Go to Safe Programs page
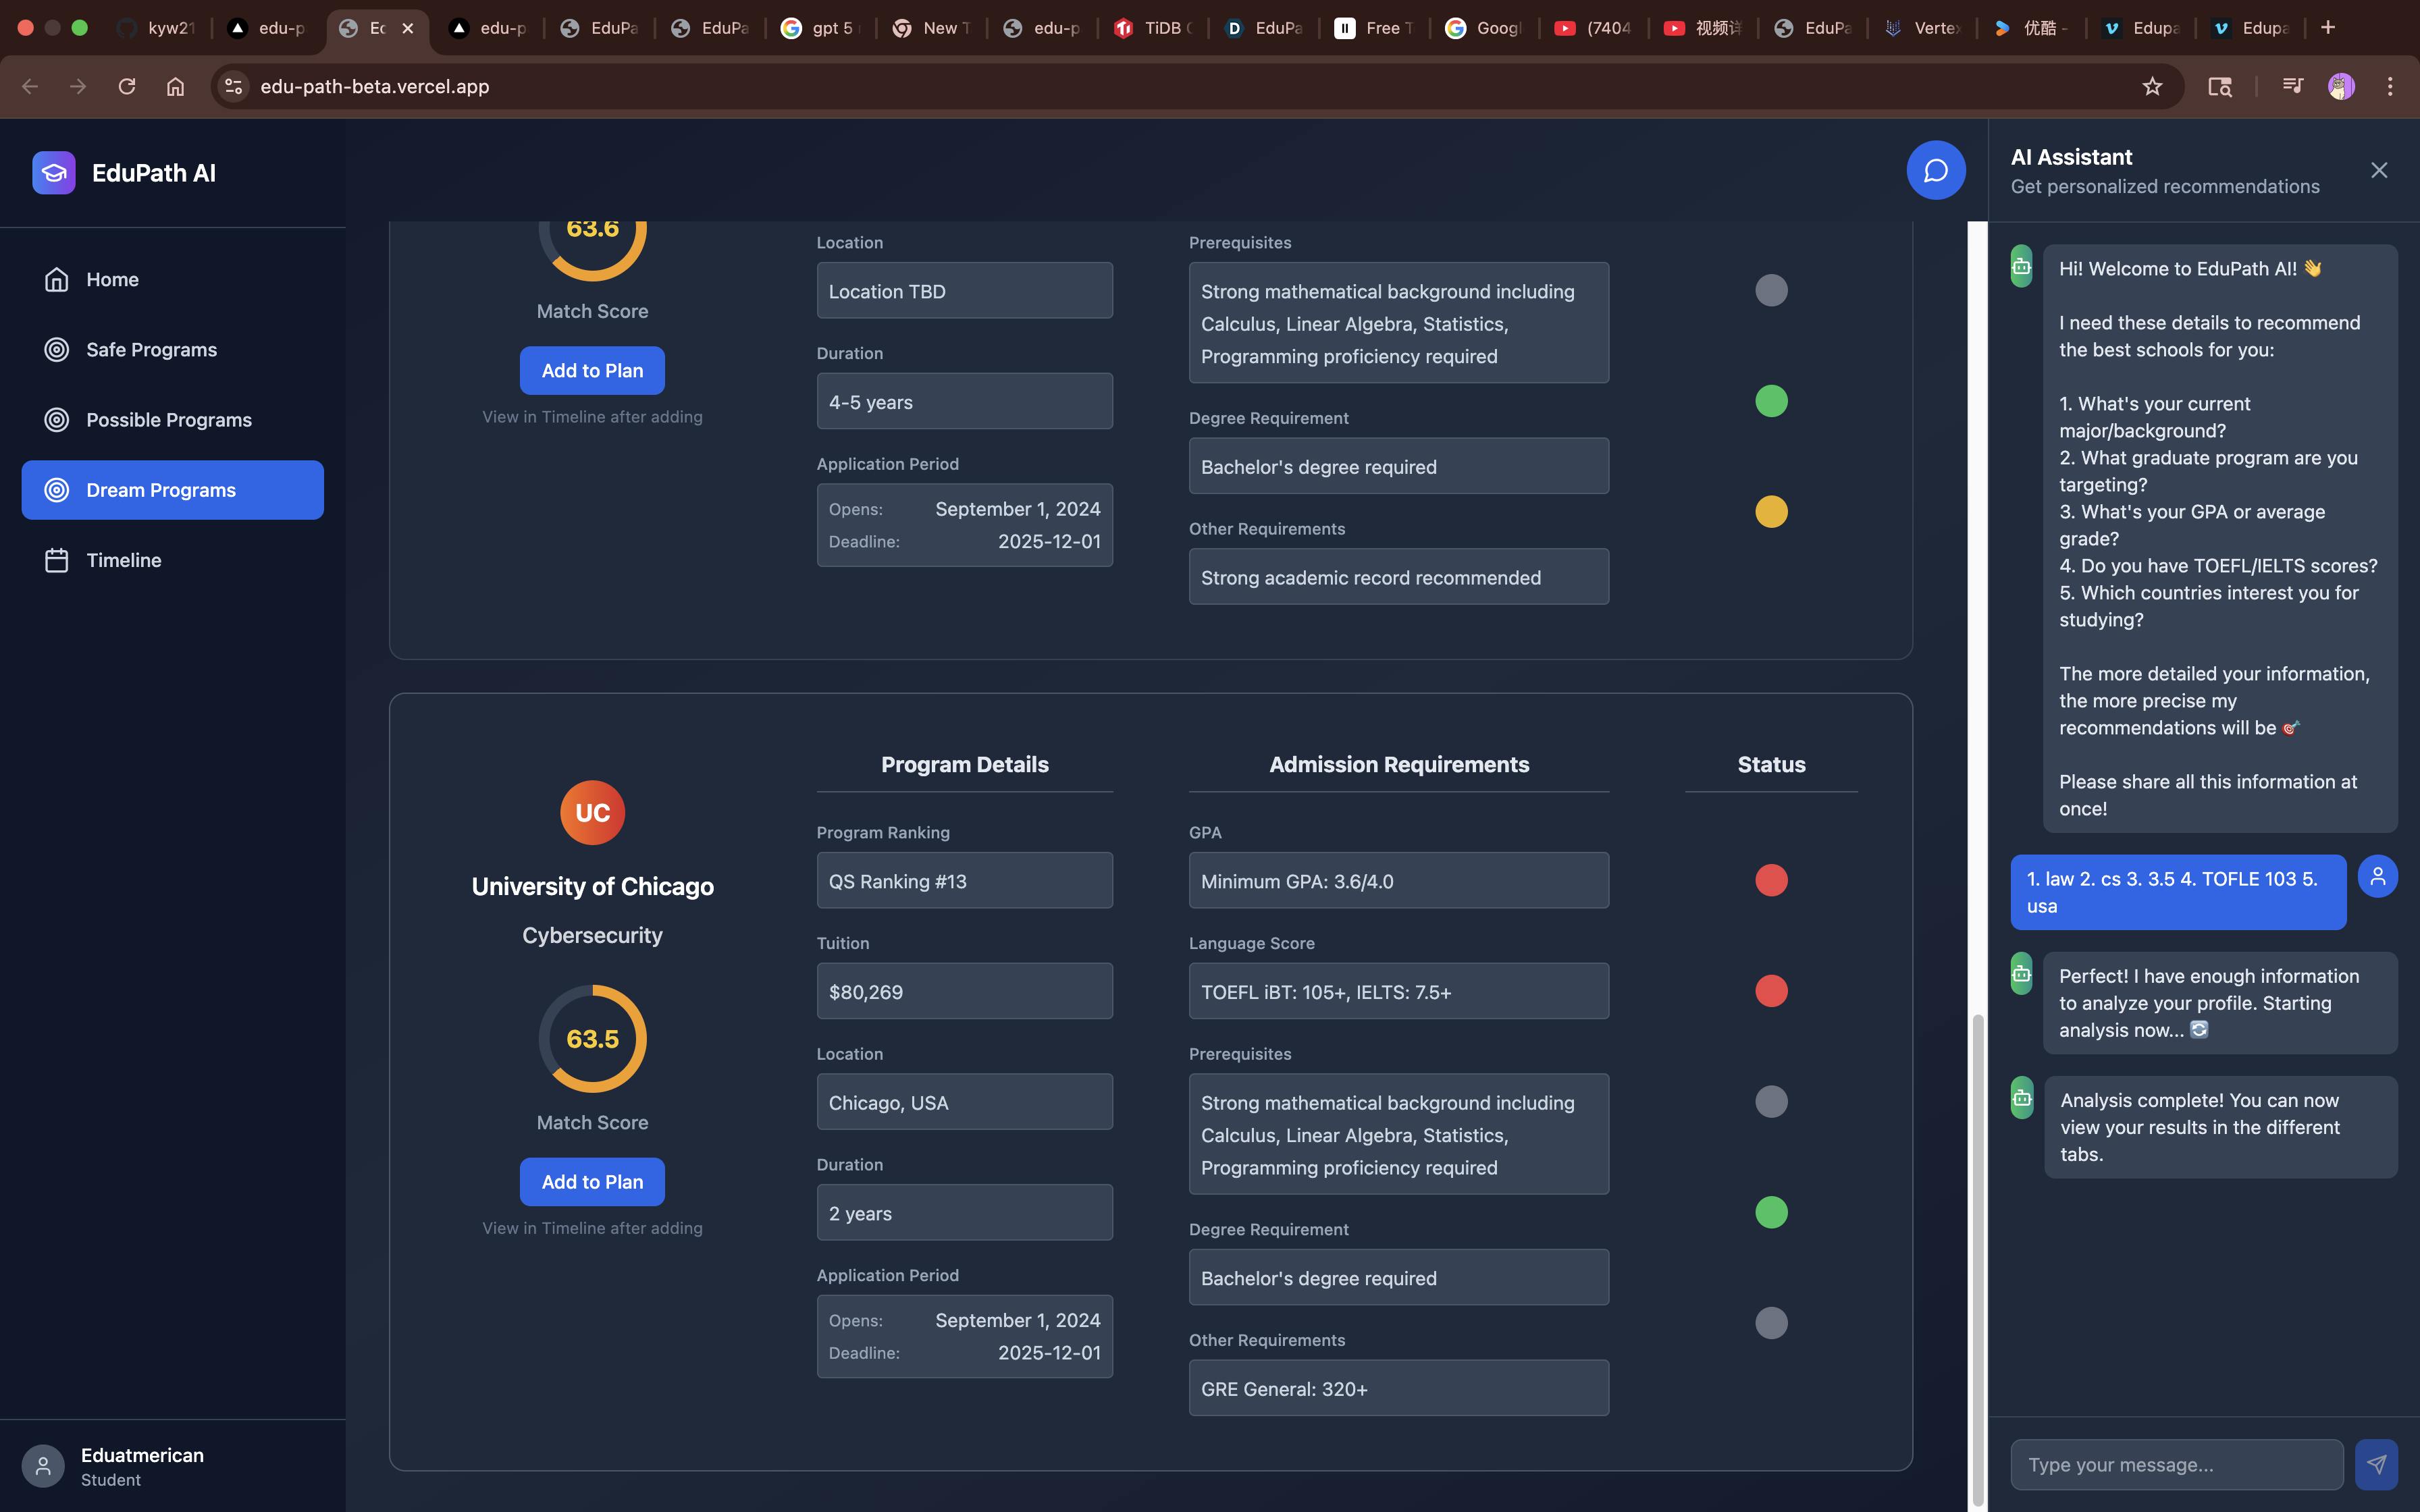2420x1512 pixels. pyautogui.click(x=151, y=349)
